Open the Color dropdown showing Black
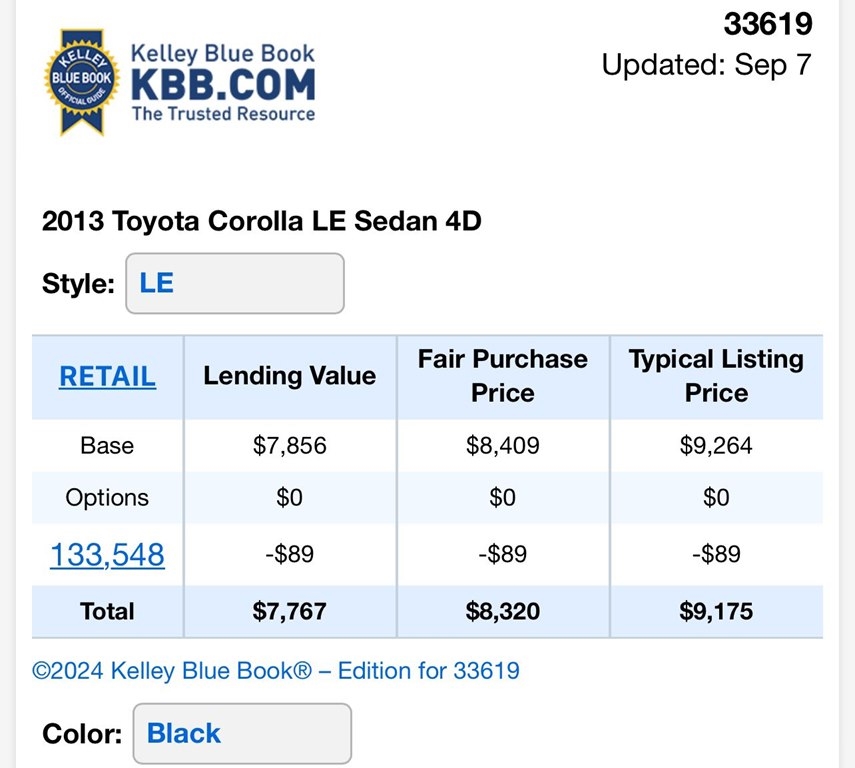Screen dimensions: 855x768 click(241, 734)
